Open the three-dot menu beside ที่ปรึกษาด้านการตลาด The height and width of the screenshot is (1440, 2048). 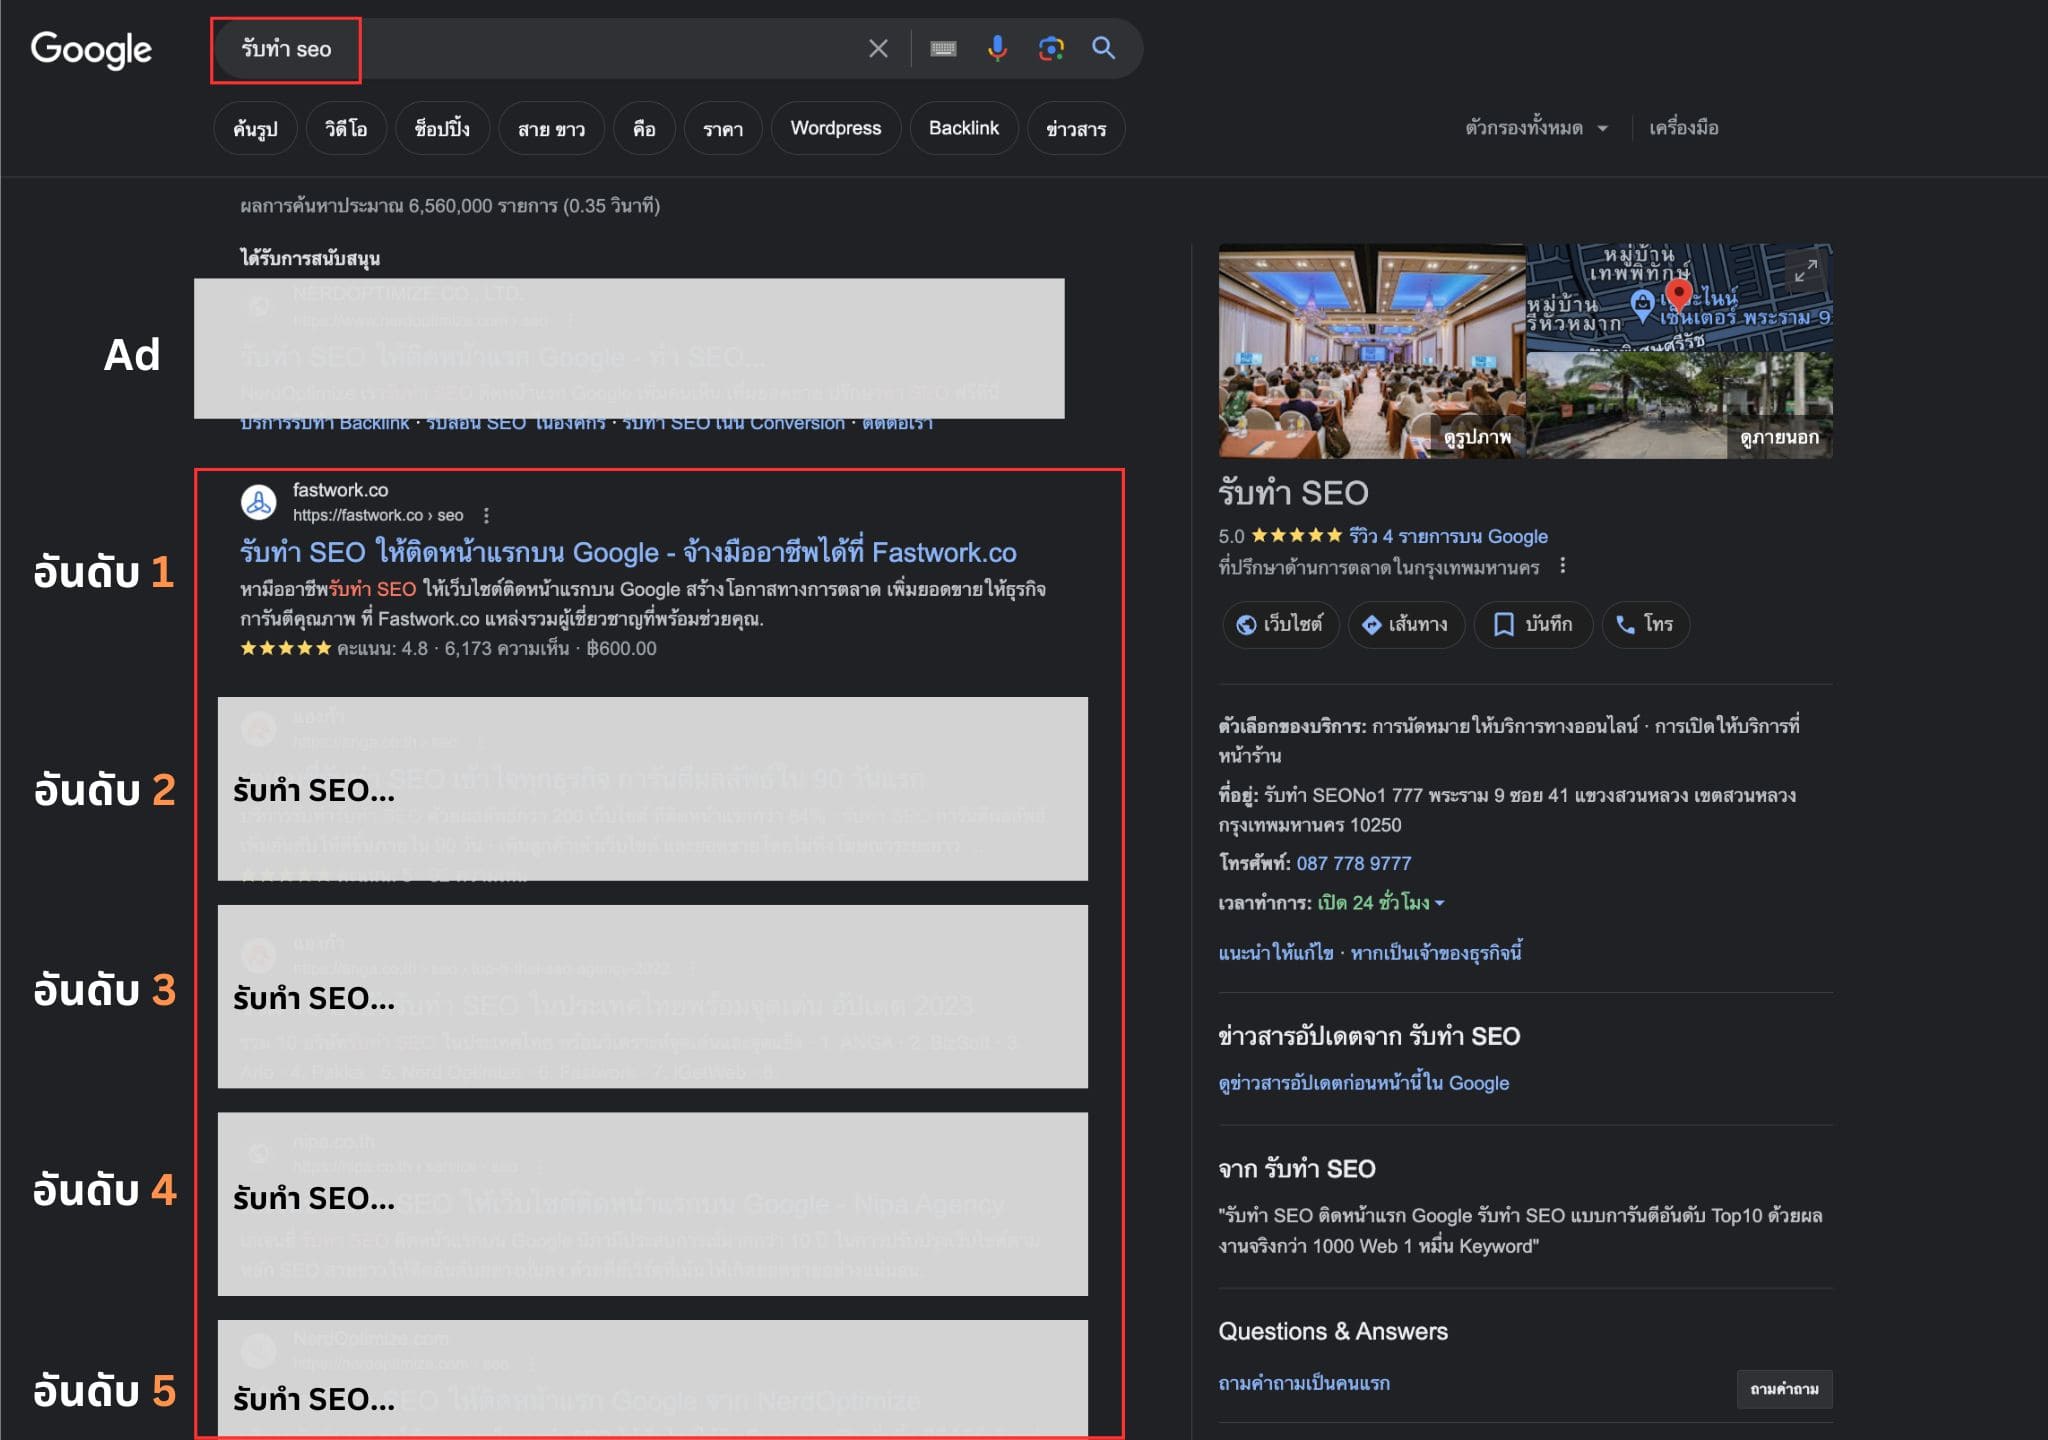click(x=1562, y=566)
